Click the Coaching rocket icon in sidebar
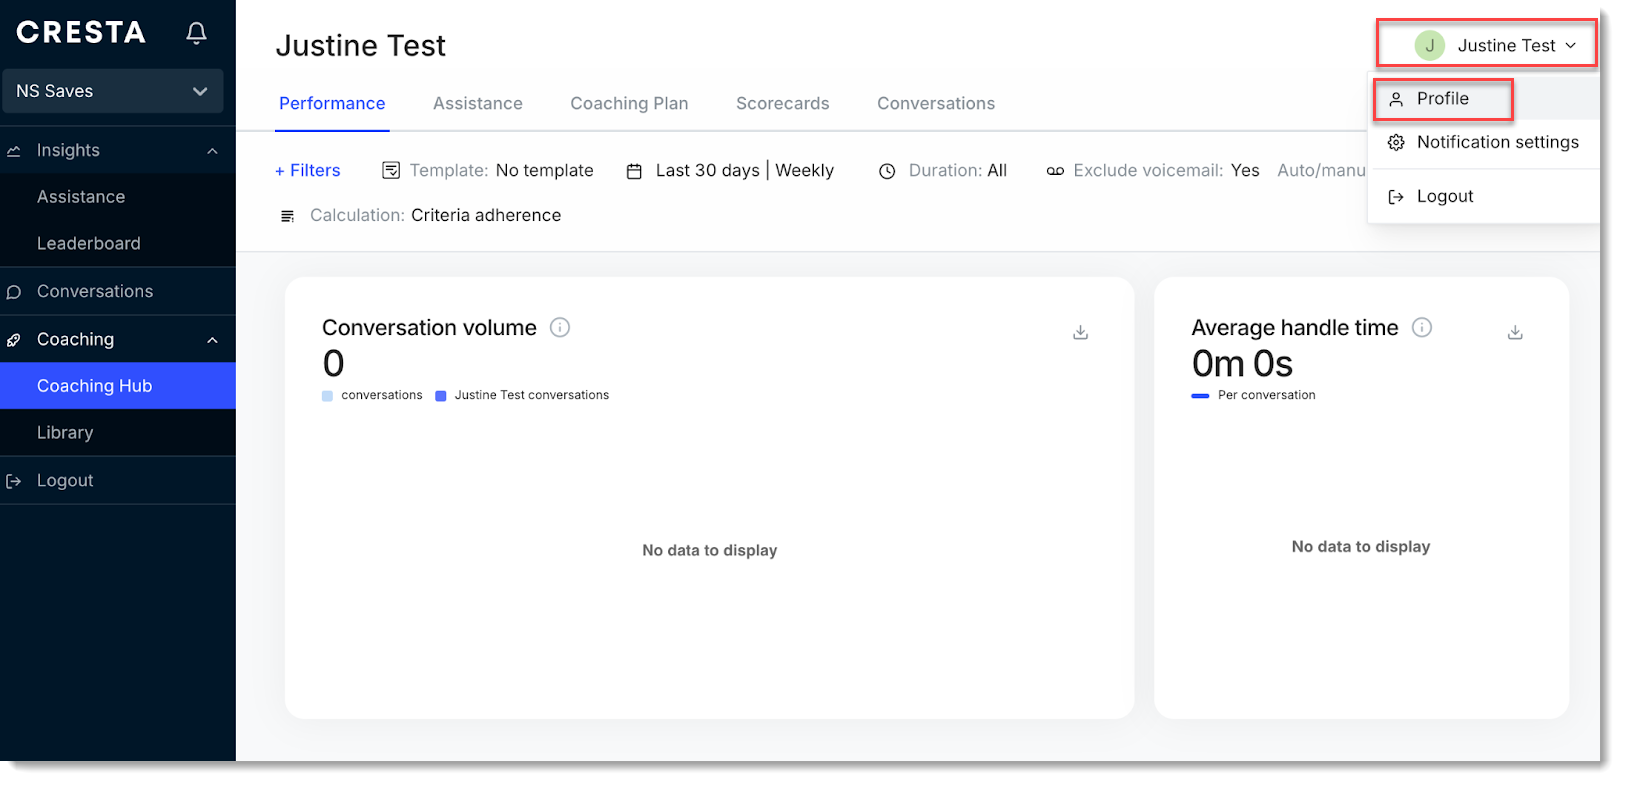 pos(14,340)
